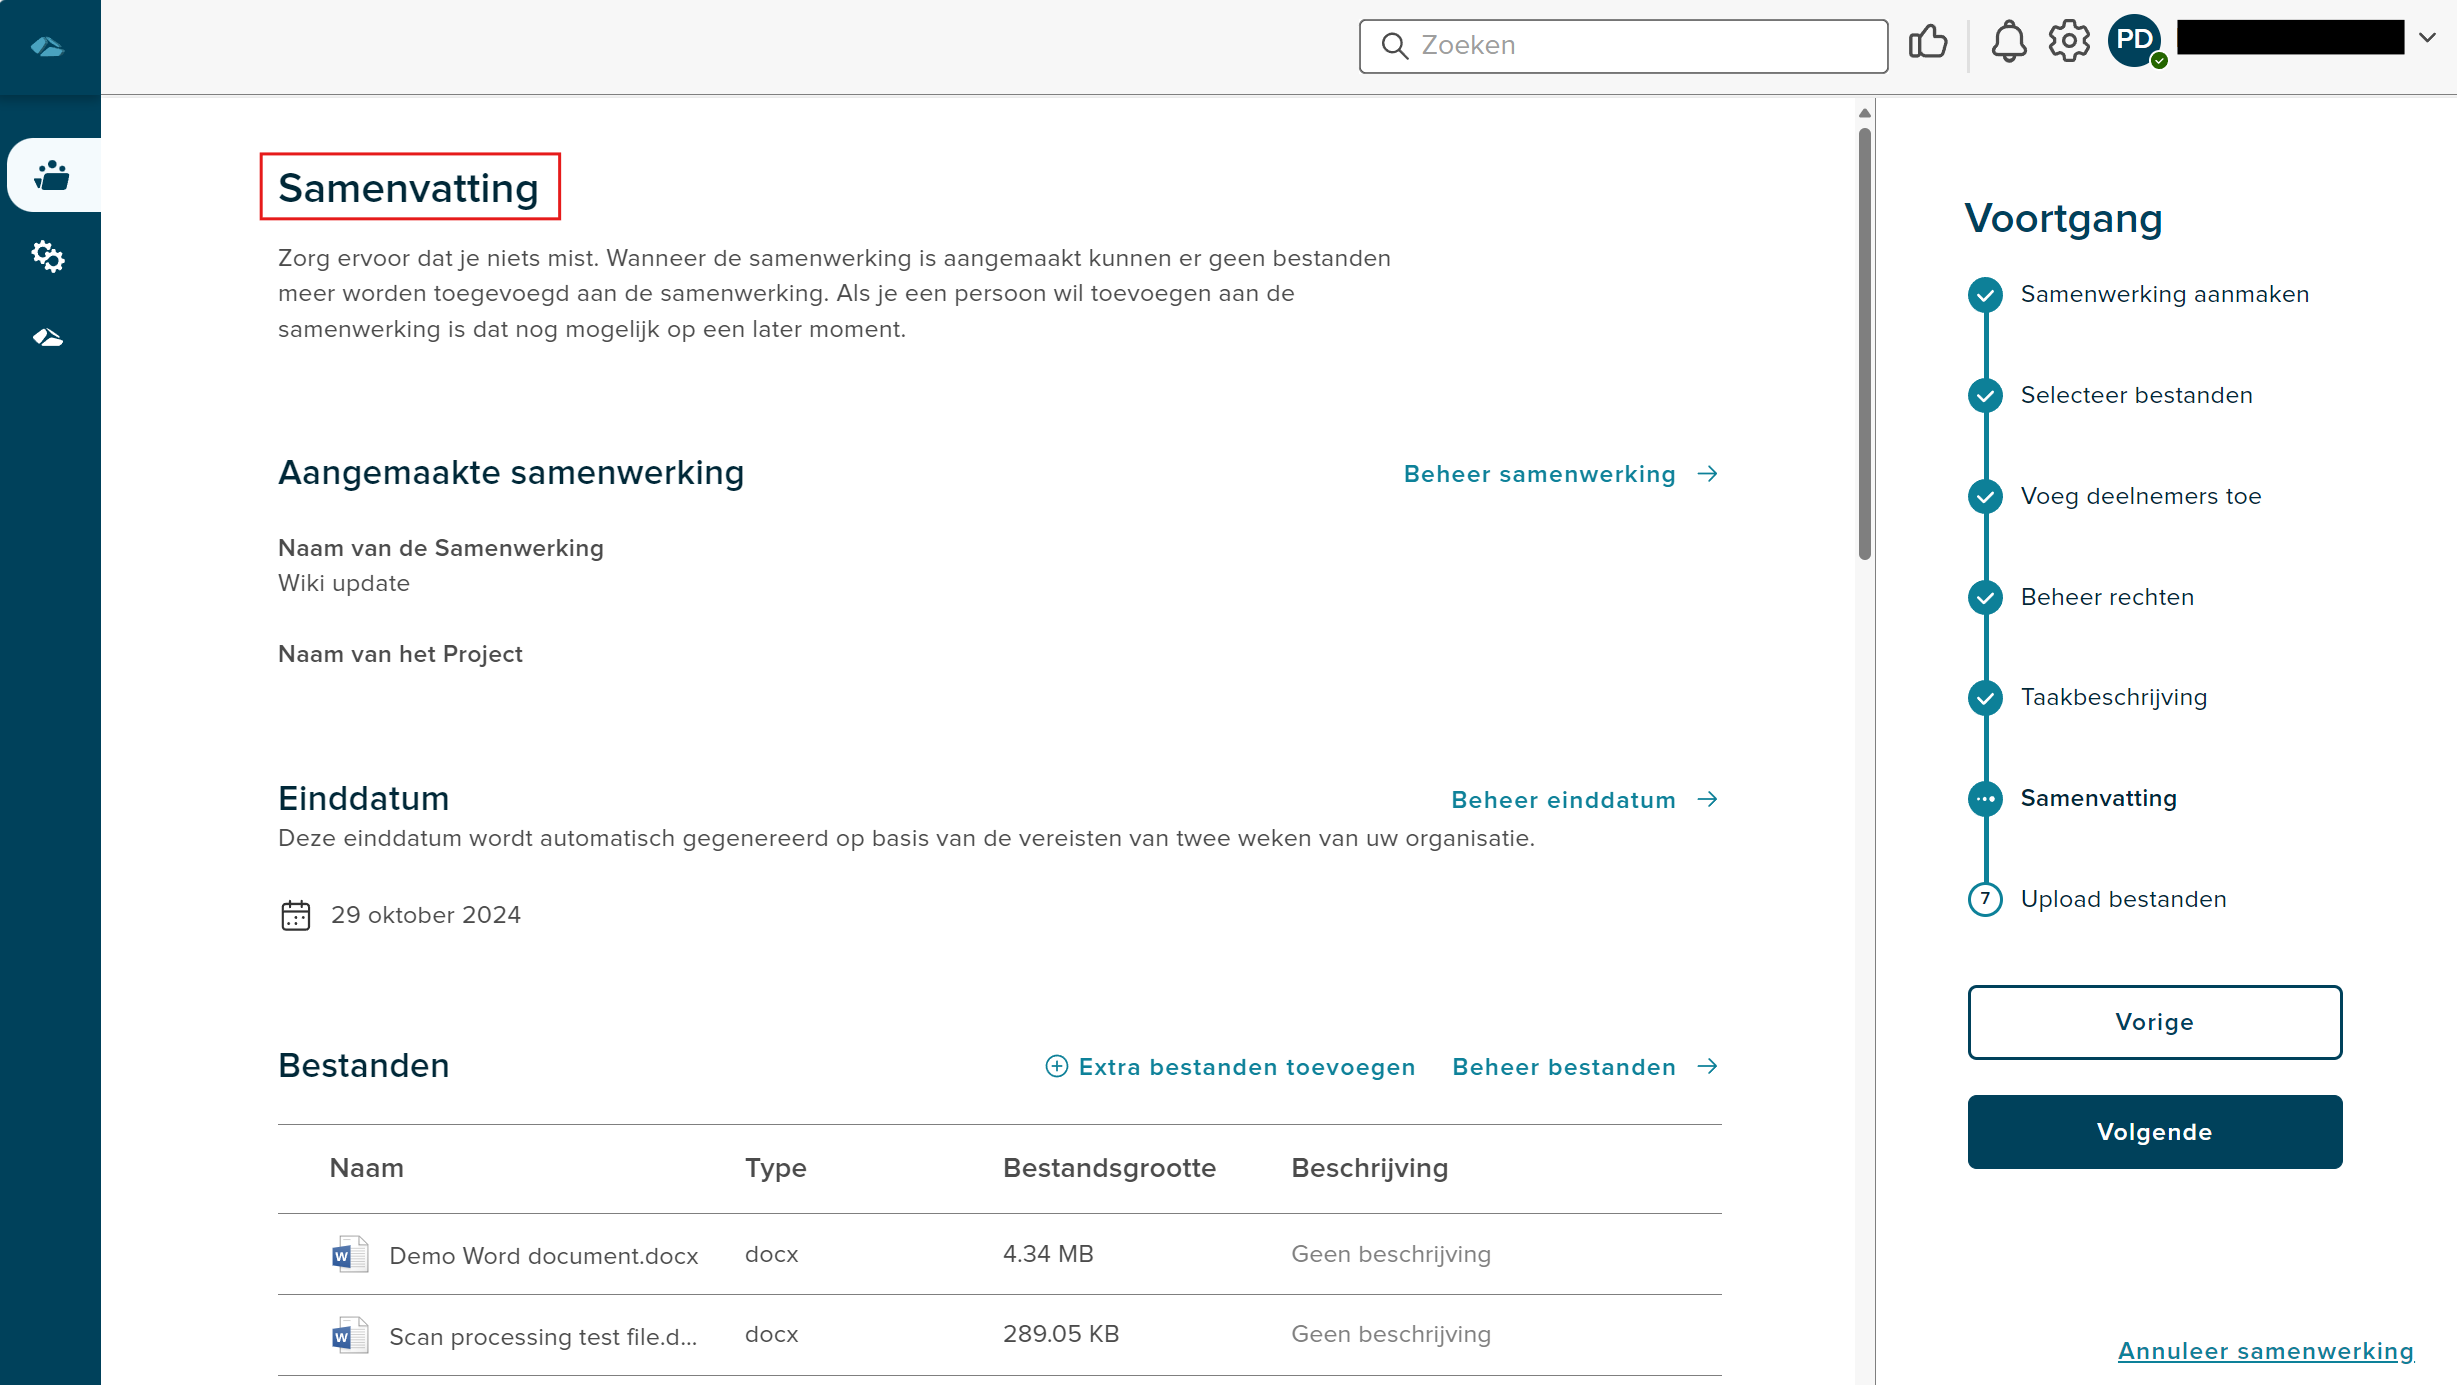Click into the Zoeken search field
Screen dimensions: 2457x1385
[1623, 46]
